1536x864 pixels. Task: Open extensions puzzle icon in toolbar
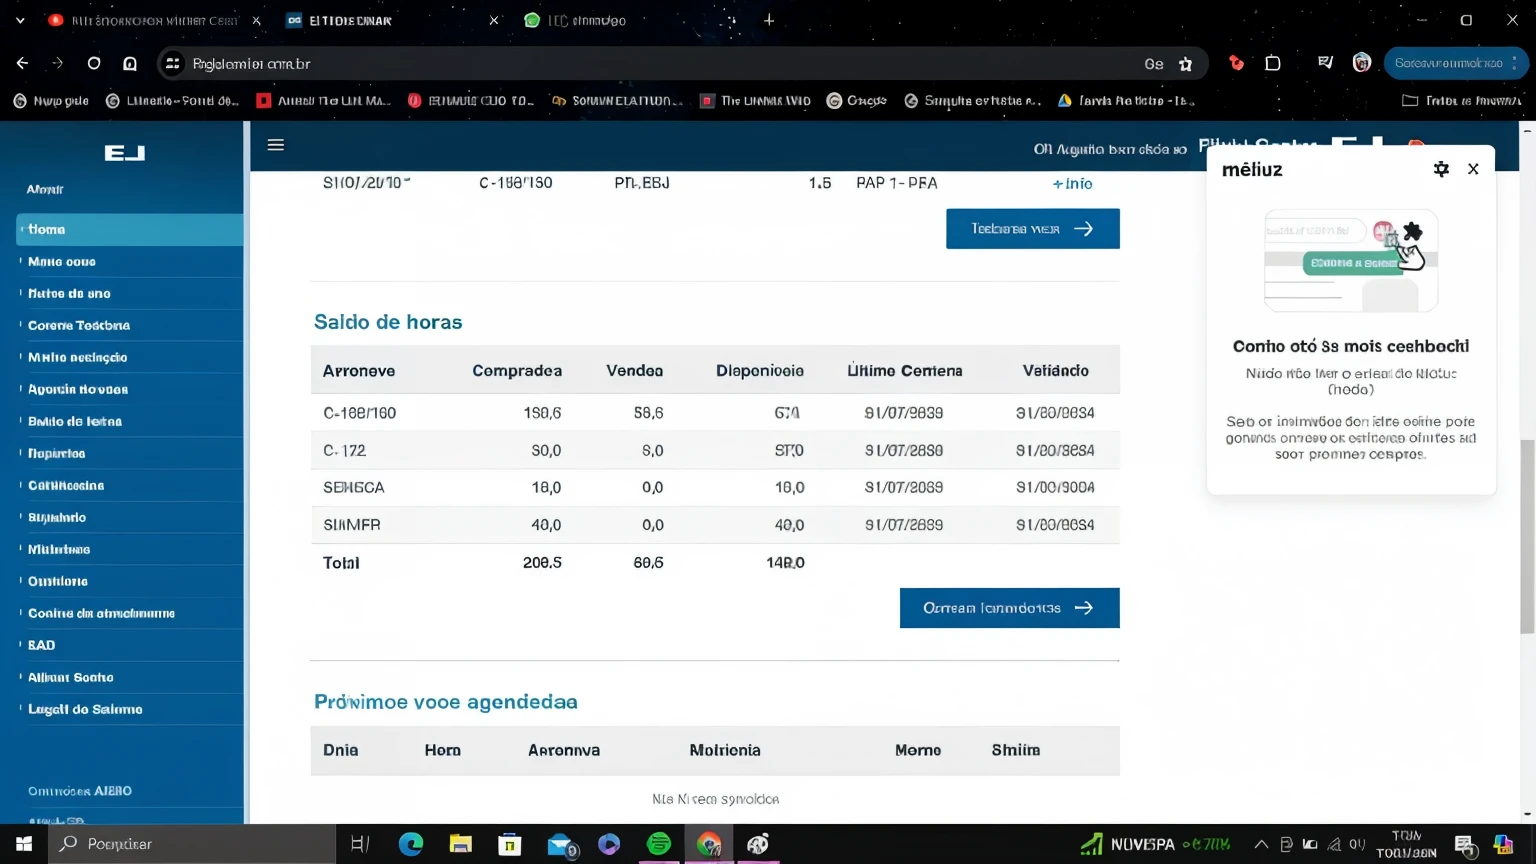tap(1273, 63)
